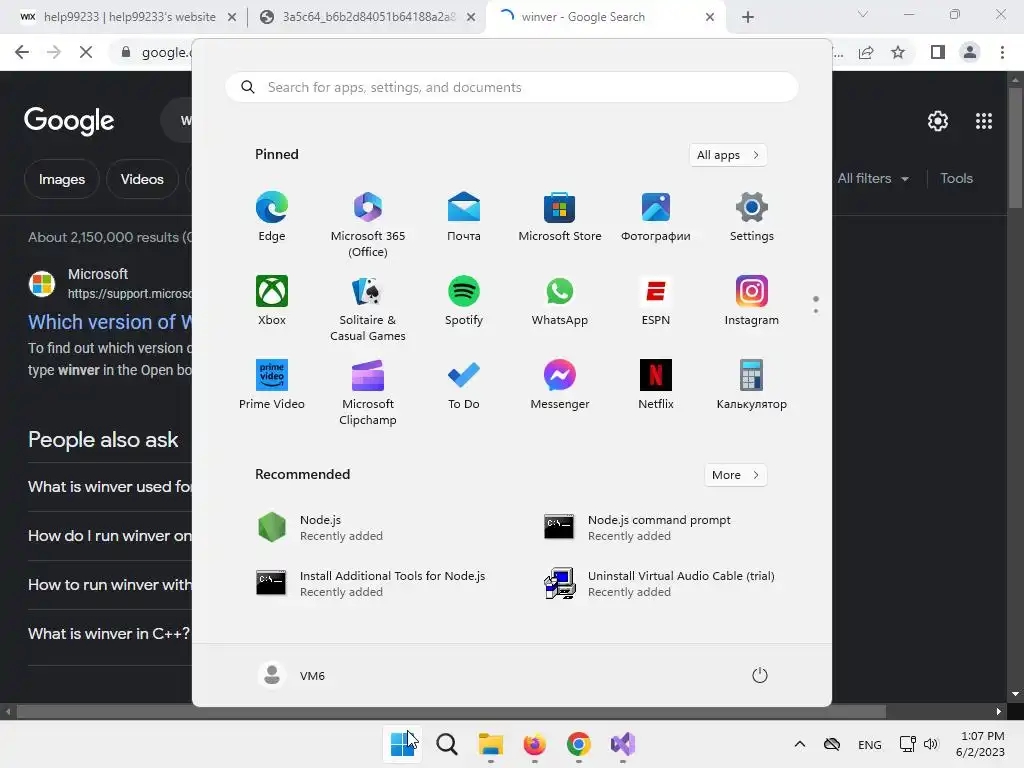Click the horizontal page scrollbar
Image resolution: width=1024 pixels, height=768 pixels.
(451, 711)
